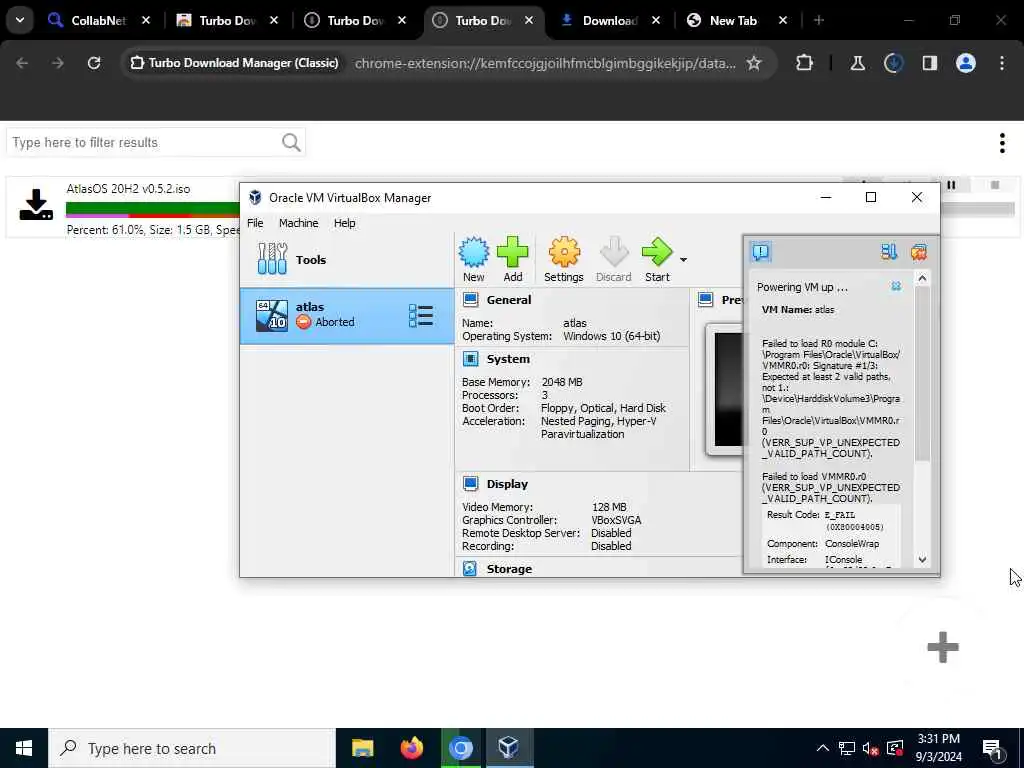Image resolution: width=1024 pixels, height=768 pixels.
Task: Open Chrome Labs flask icon
Action: click(857, 63)
